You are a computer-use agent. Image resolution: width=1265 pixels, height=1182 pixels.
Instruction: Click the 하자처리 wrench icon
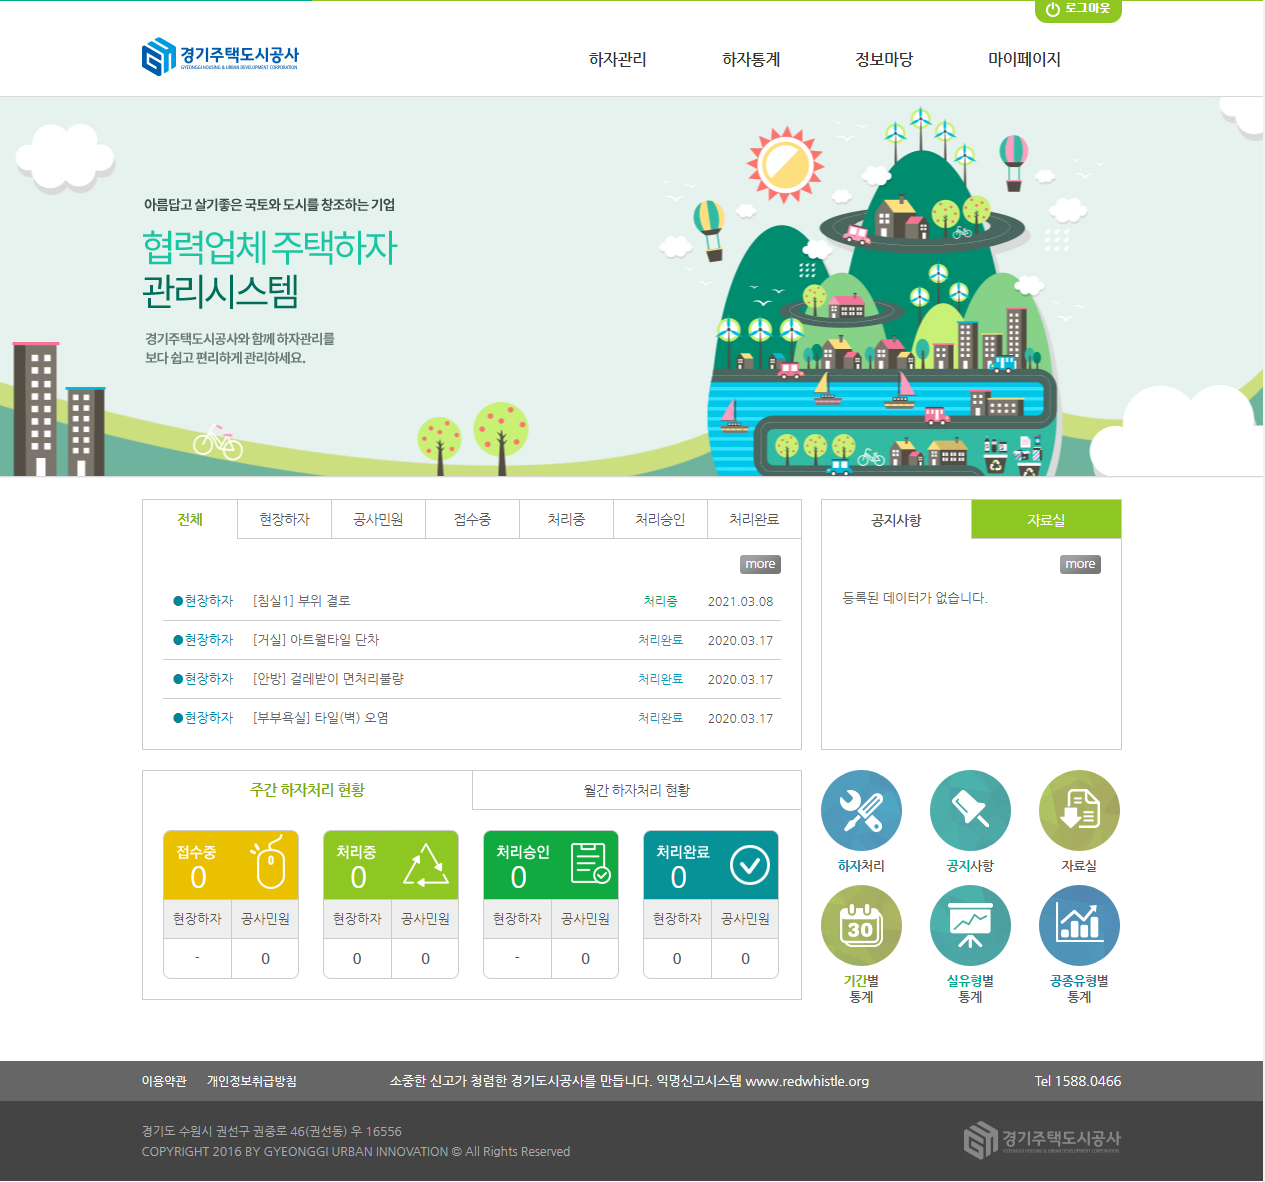pos(861,811)
